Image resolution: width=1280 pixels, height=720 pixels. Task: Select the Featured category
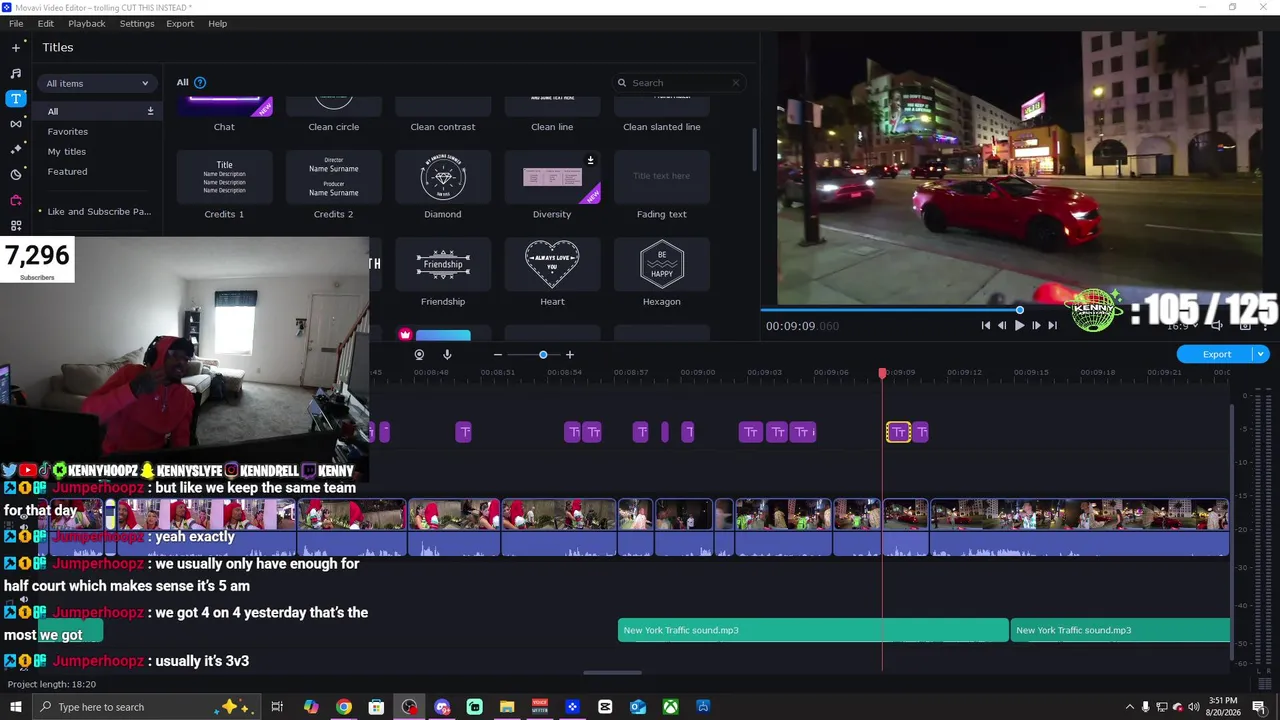(x=67, y=171)
